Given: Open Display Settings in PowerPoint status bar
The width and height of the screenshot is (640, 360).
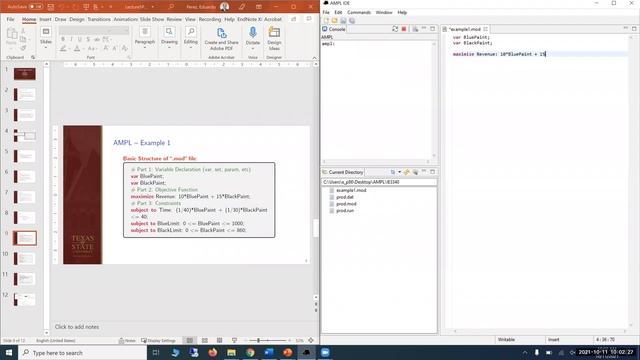Looking at the screenshot, I should tap(158, 340).
